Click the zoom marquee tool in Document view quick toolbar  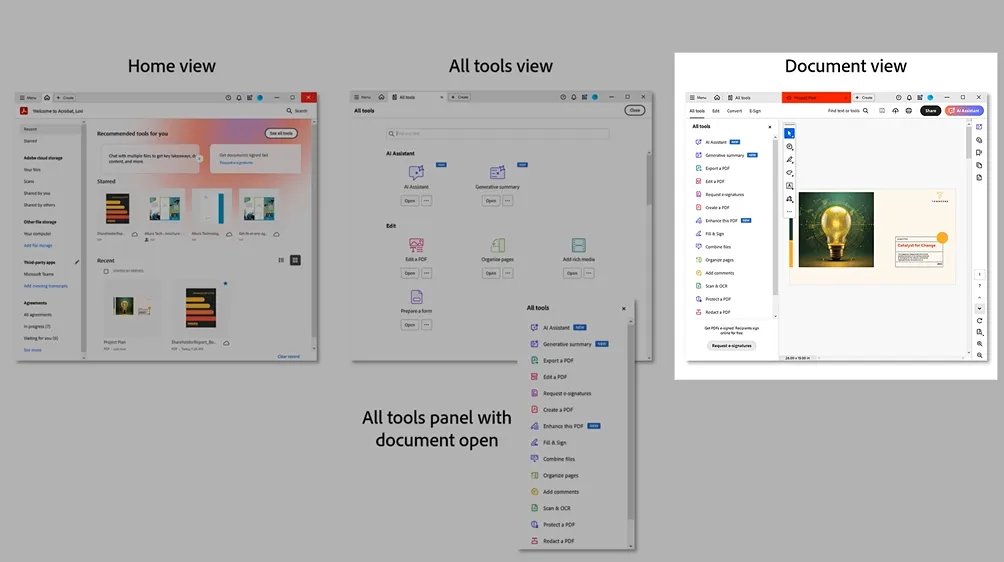pyautogui.click(x=789, y=147)
